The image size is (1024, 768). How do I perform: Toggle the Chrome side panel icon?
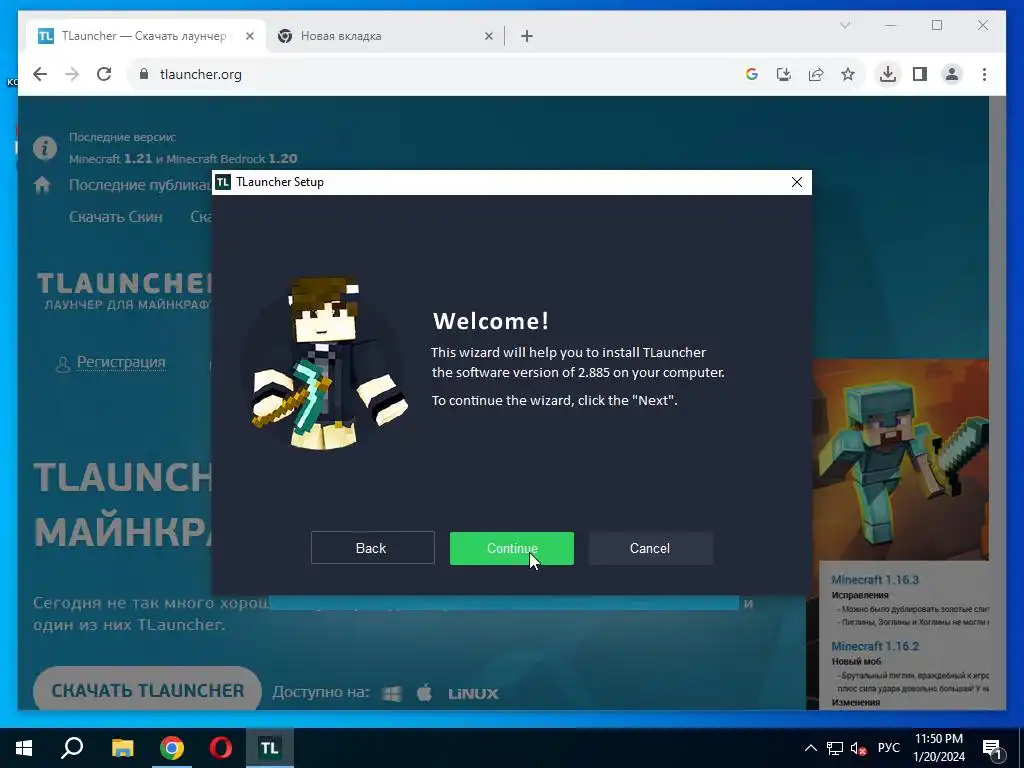[920, 74]
